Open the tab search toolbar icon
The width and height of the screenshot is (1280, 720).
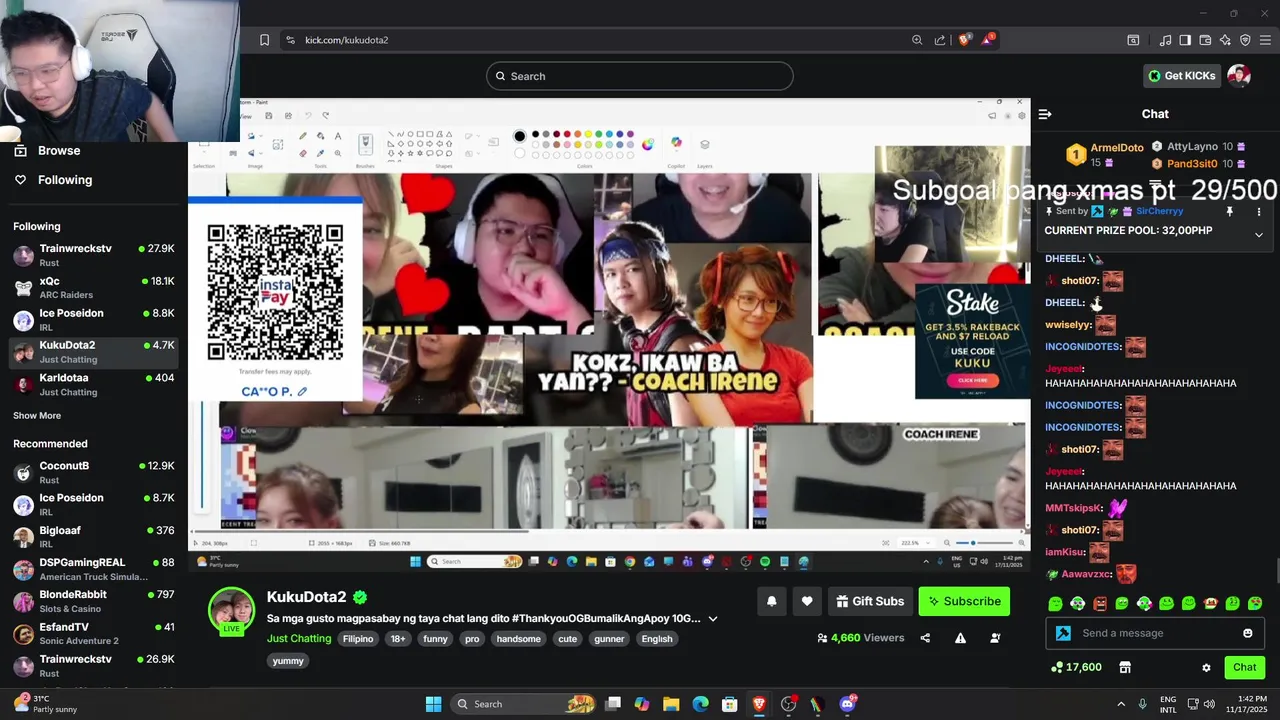pos(1133,40)
